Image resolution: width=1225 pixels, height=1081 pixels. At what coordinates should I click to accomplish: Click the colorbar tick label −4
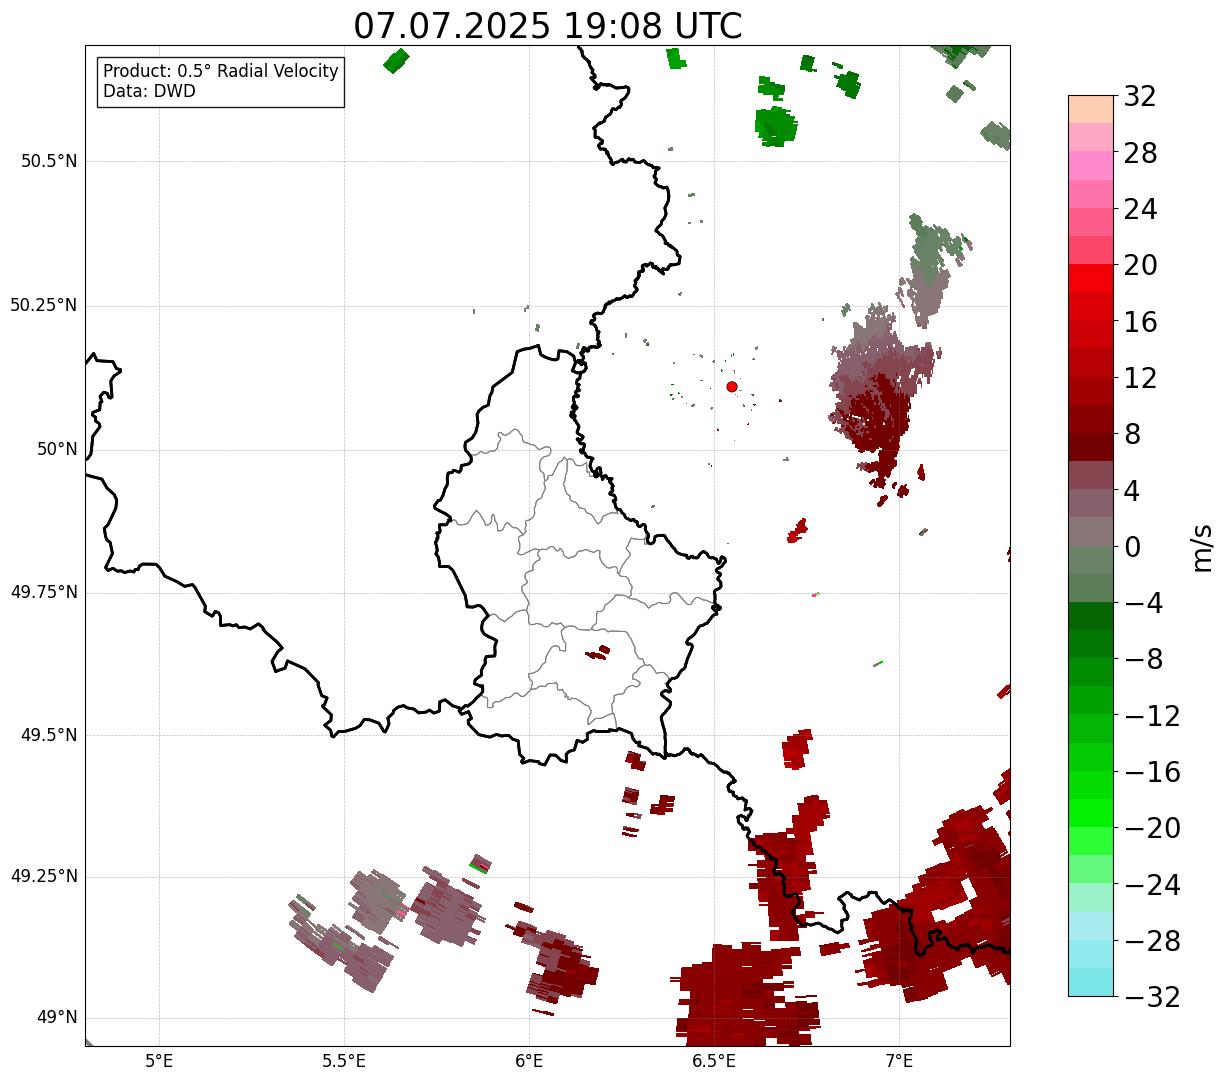1143,603
